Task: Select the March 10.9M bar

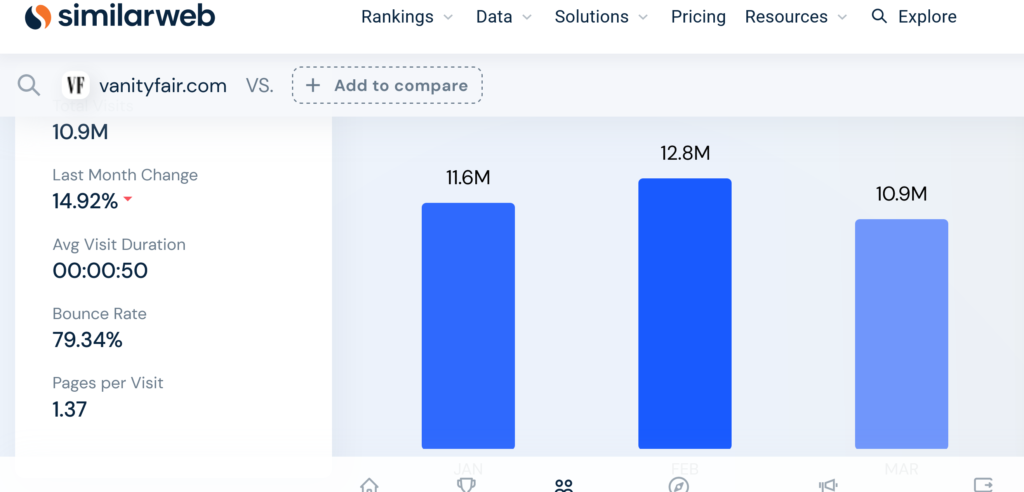Action: click(x=901, y=333)
